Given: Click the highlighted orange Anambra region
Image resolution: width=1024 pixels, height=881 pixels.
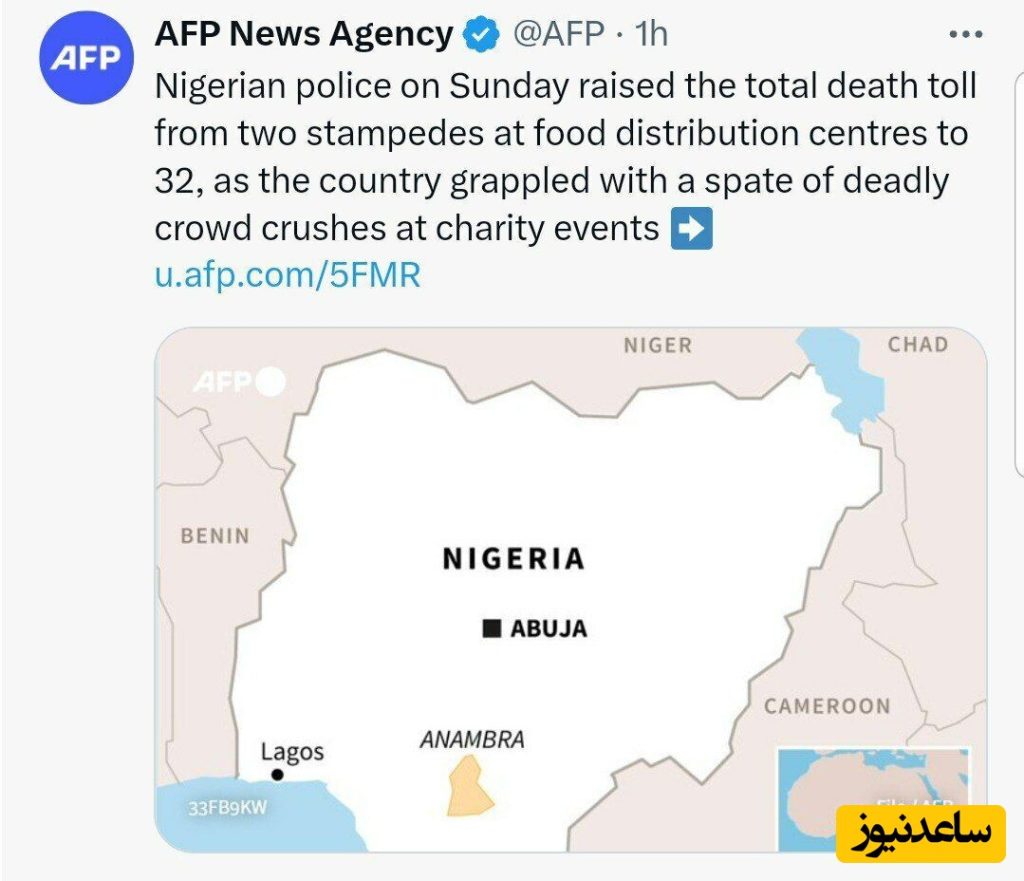Looking at the screenshot, I should pos(466,784).
